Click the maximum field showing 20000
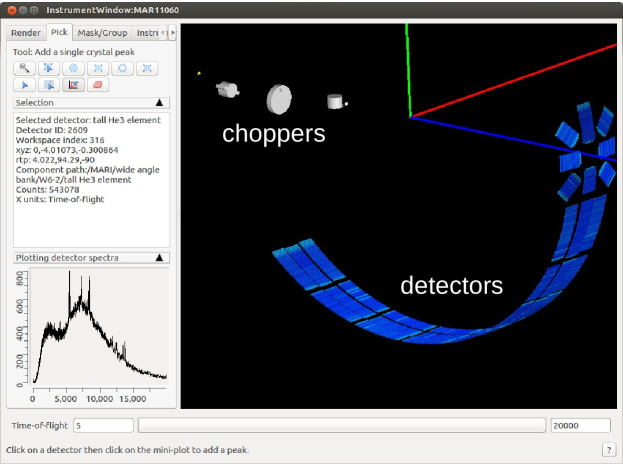 click(x=580, y=426)
